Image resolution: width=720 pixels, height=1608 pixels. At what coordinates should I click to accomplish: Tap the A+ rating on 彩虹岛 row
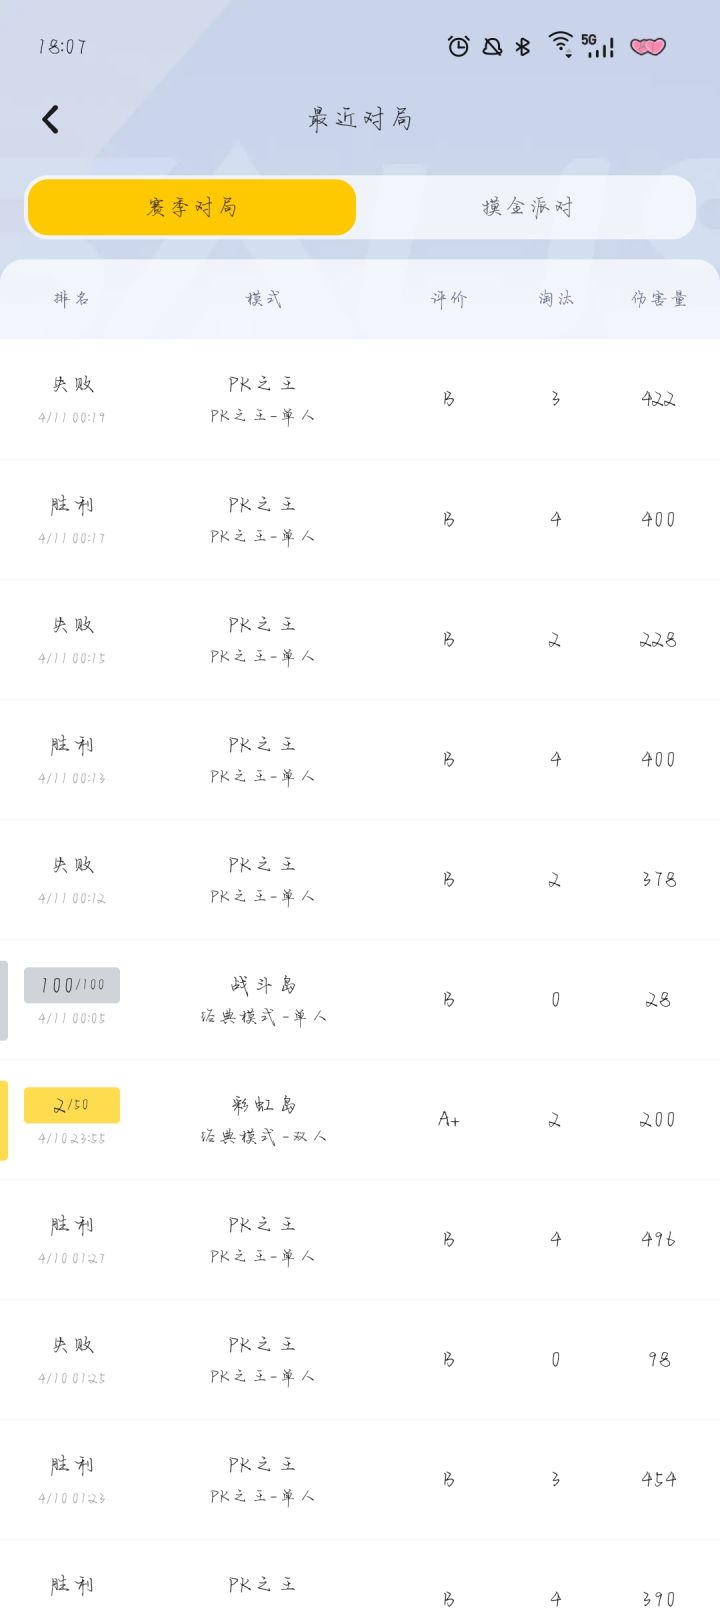point(449,1120)
